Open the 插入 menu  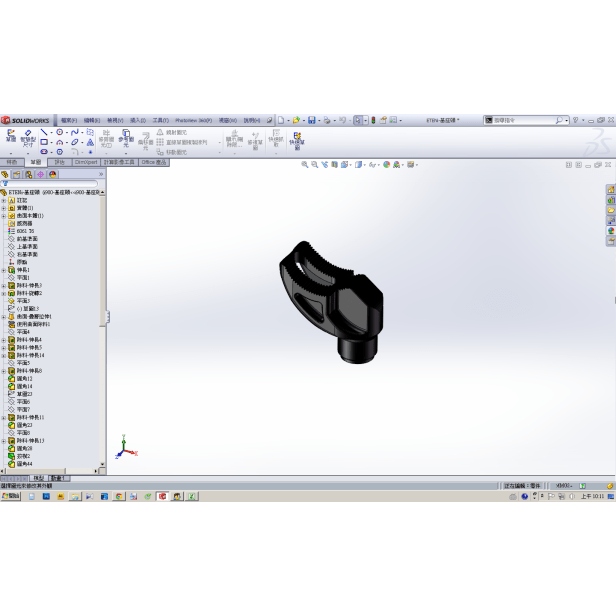tap(138, 120)
